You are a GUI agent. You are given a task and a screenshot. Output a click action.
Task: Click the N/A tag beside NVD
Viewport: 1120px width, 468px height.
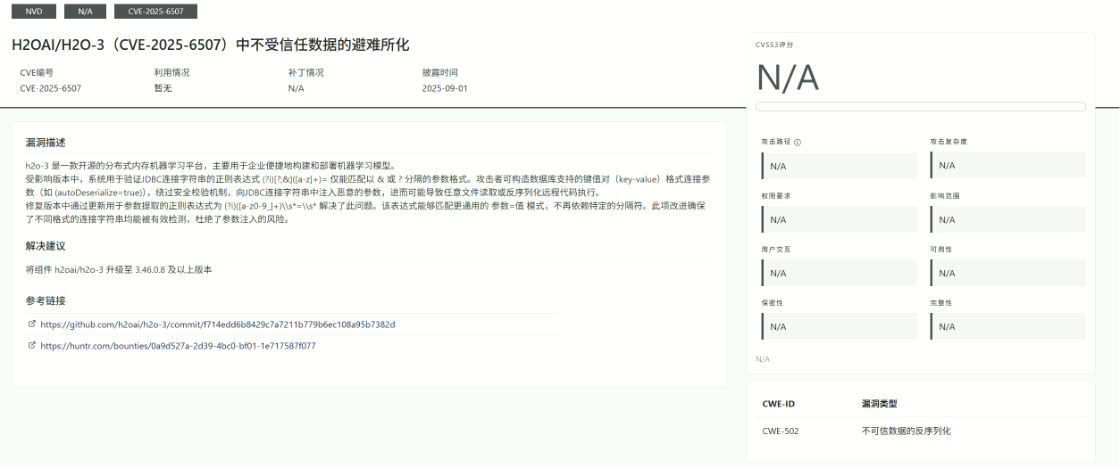tap(85, 11)
